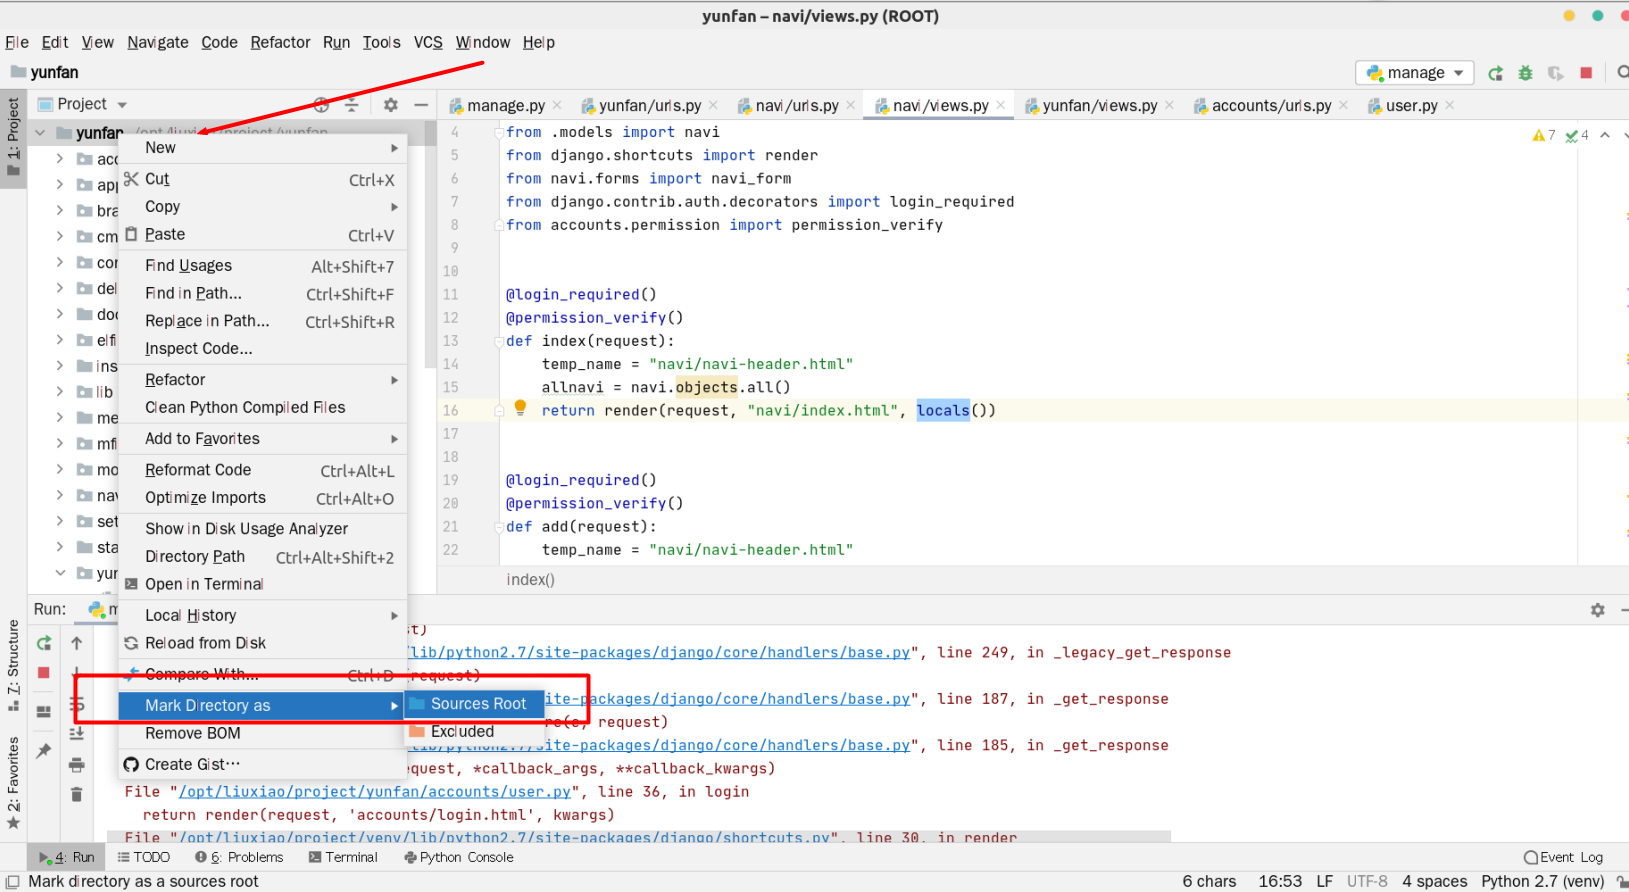The image size is (1629, 892).
Task: Click Reformat Code in context menu
Action: click(263, 470)
